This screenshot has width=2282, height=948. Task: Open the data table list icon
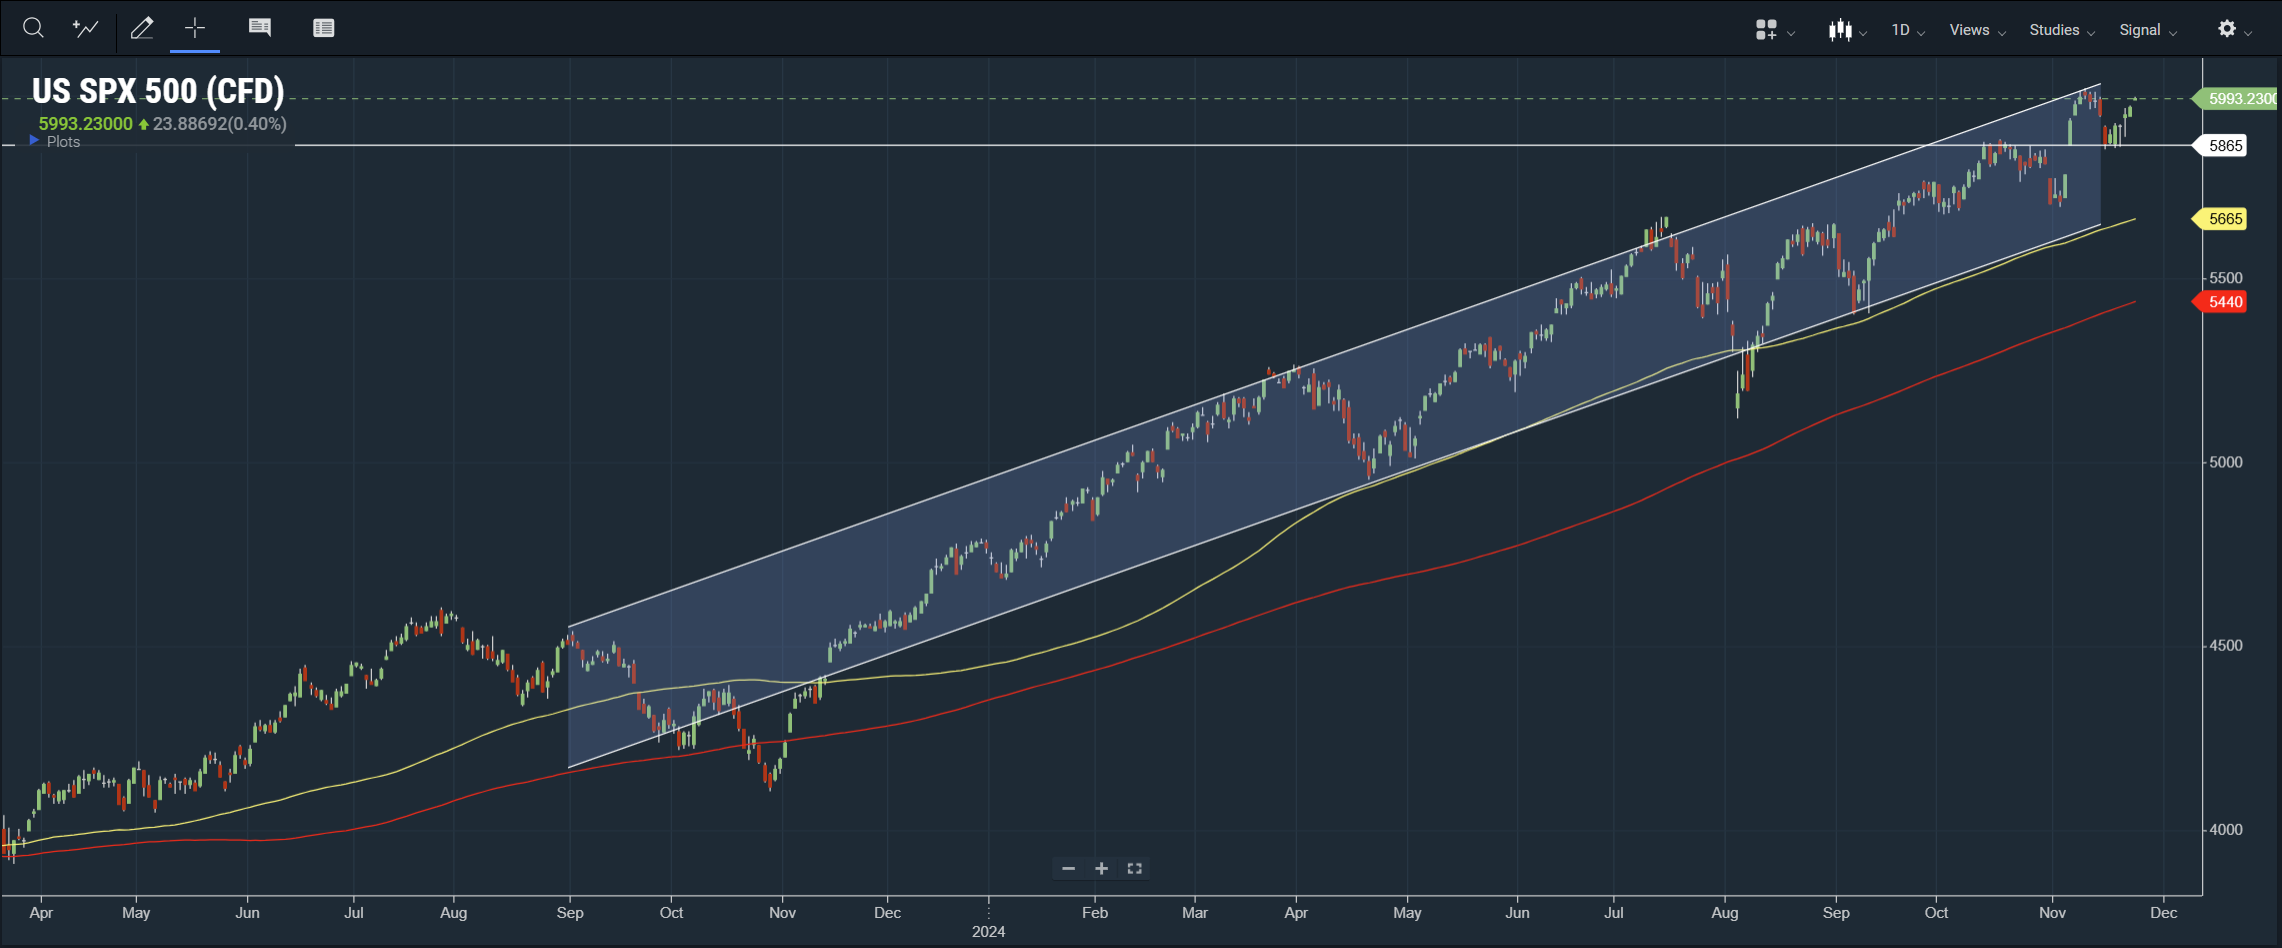click(323, 28)
